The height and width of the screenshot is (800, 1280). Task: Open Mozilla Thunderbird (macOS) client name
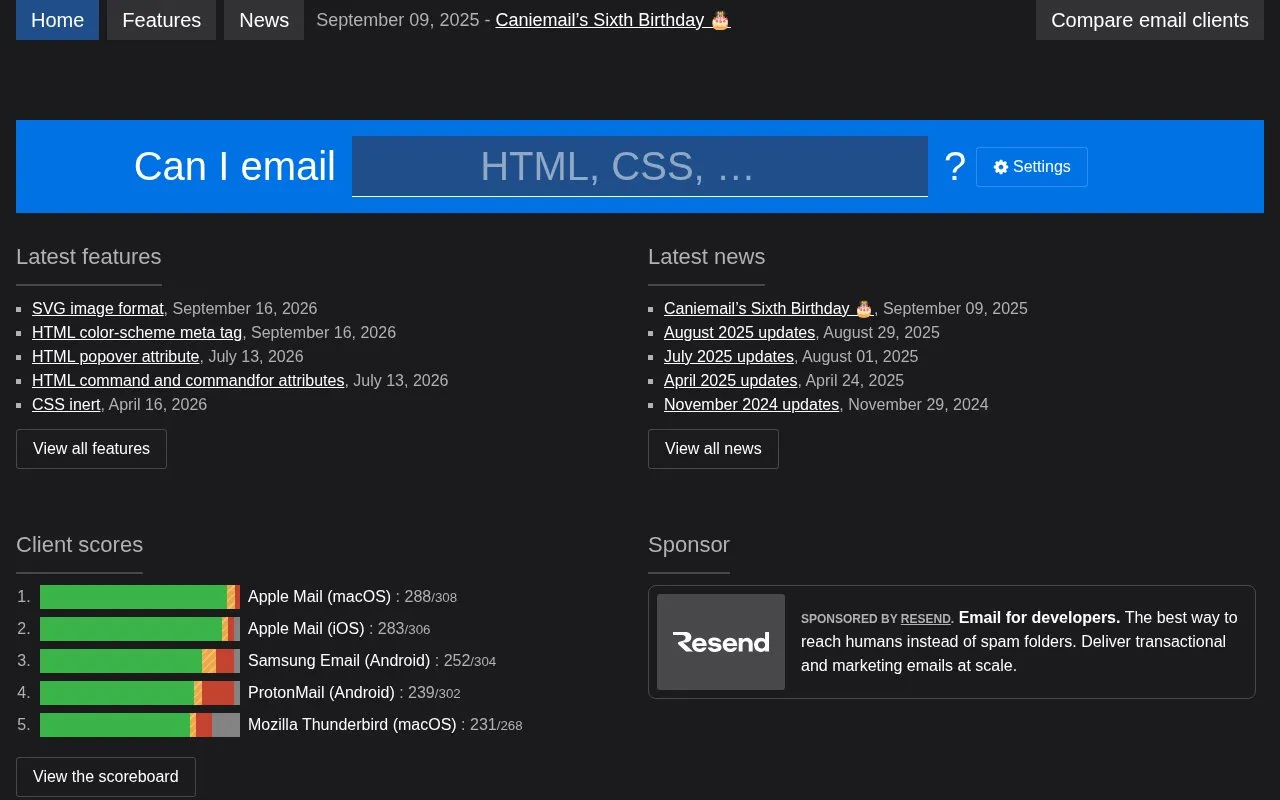click(x=352, y=725)
